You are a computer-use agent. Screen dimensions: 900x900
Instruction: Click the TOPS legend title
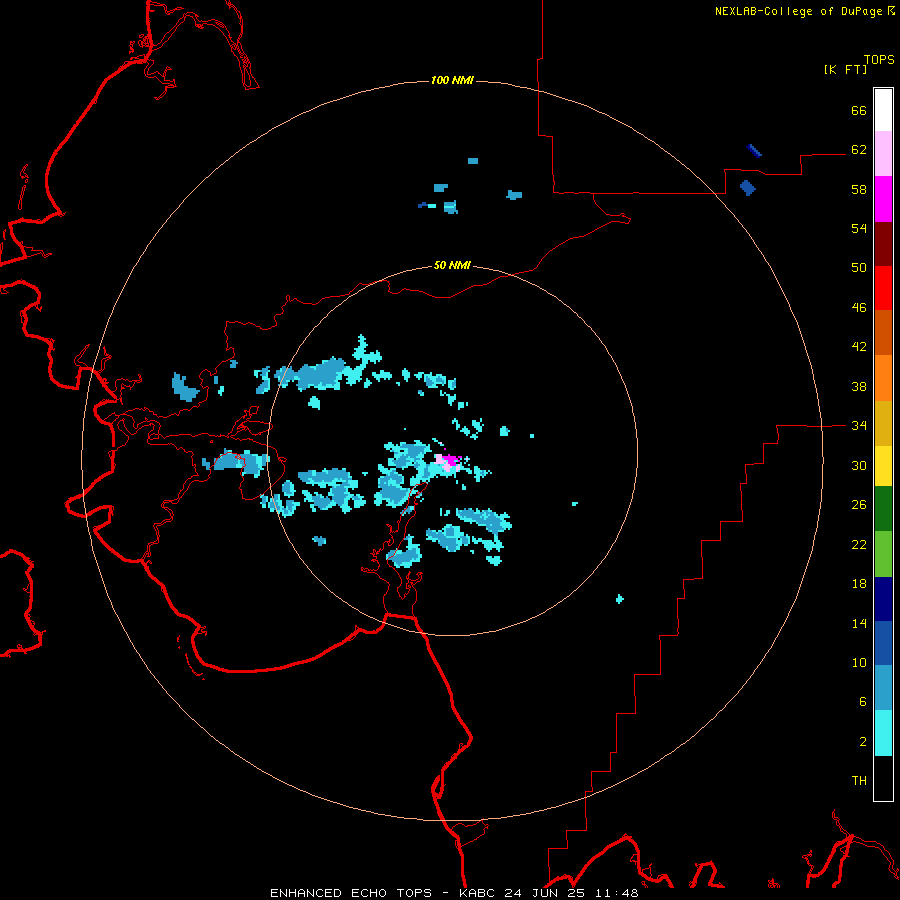(879, 59)
